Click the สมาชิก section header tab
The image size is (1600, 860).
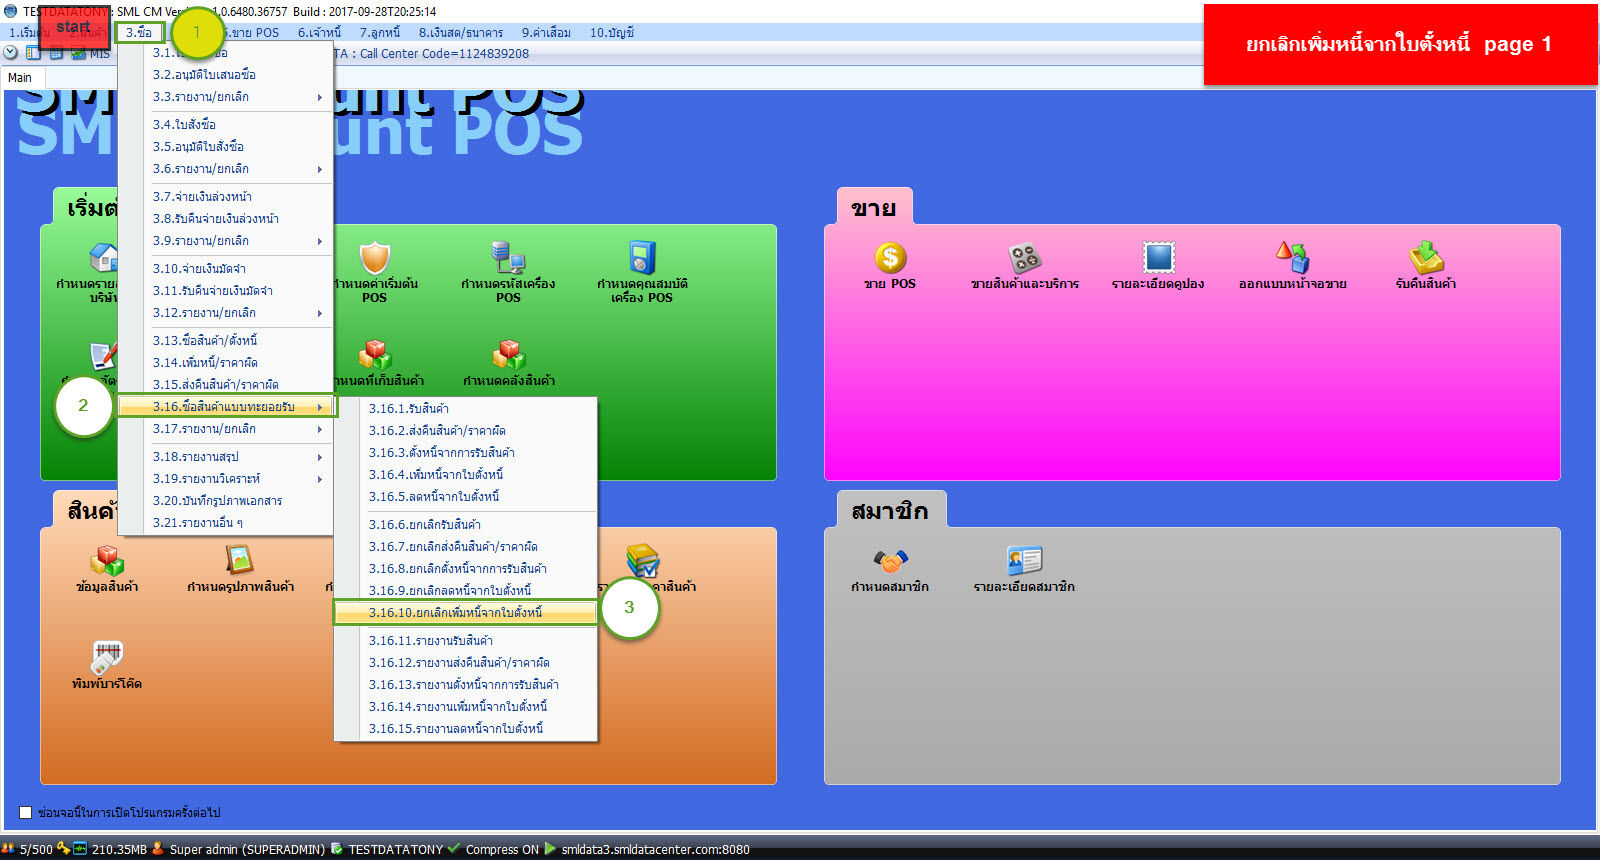tap(889, 511)
